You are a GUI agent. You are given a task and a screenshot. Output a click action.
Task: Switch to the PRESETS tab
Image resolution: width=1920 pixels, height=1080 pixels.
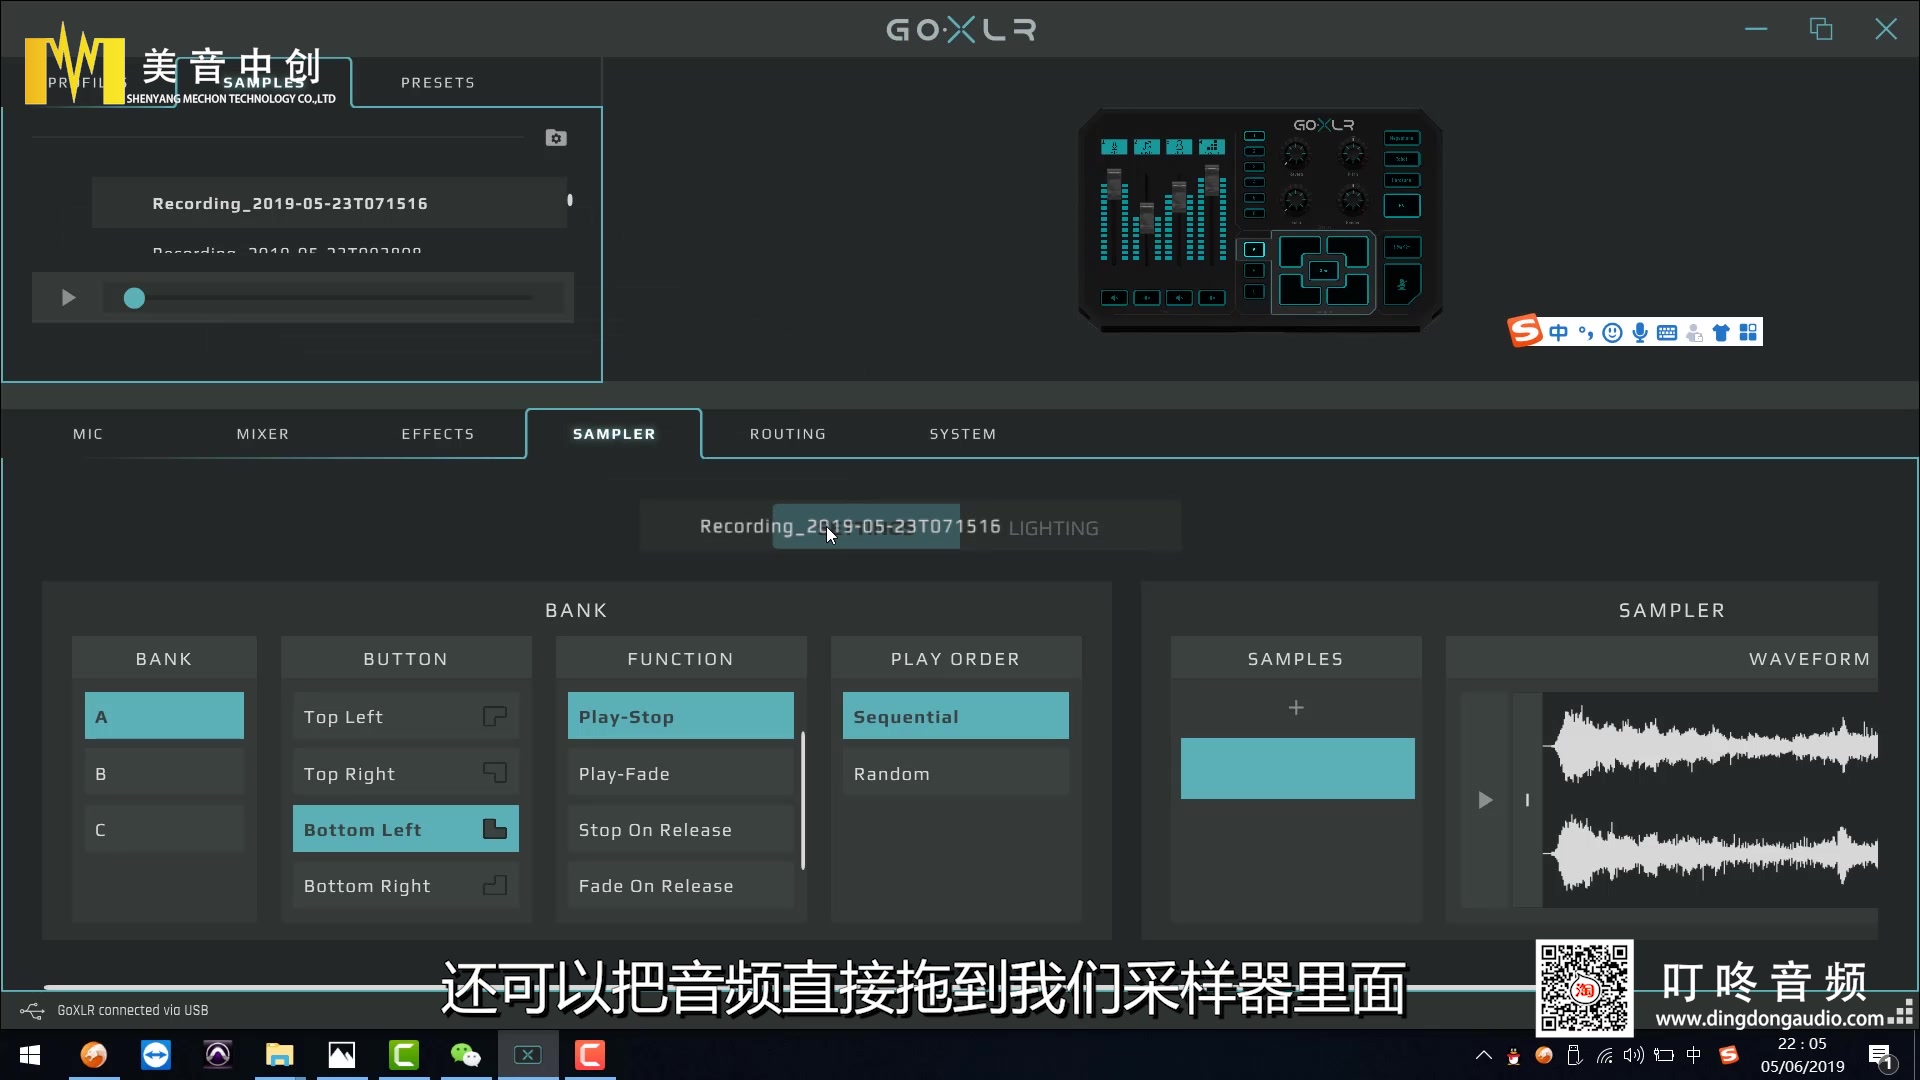pos(438,83)
